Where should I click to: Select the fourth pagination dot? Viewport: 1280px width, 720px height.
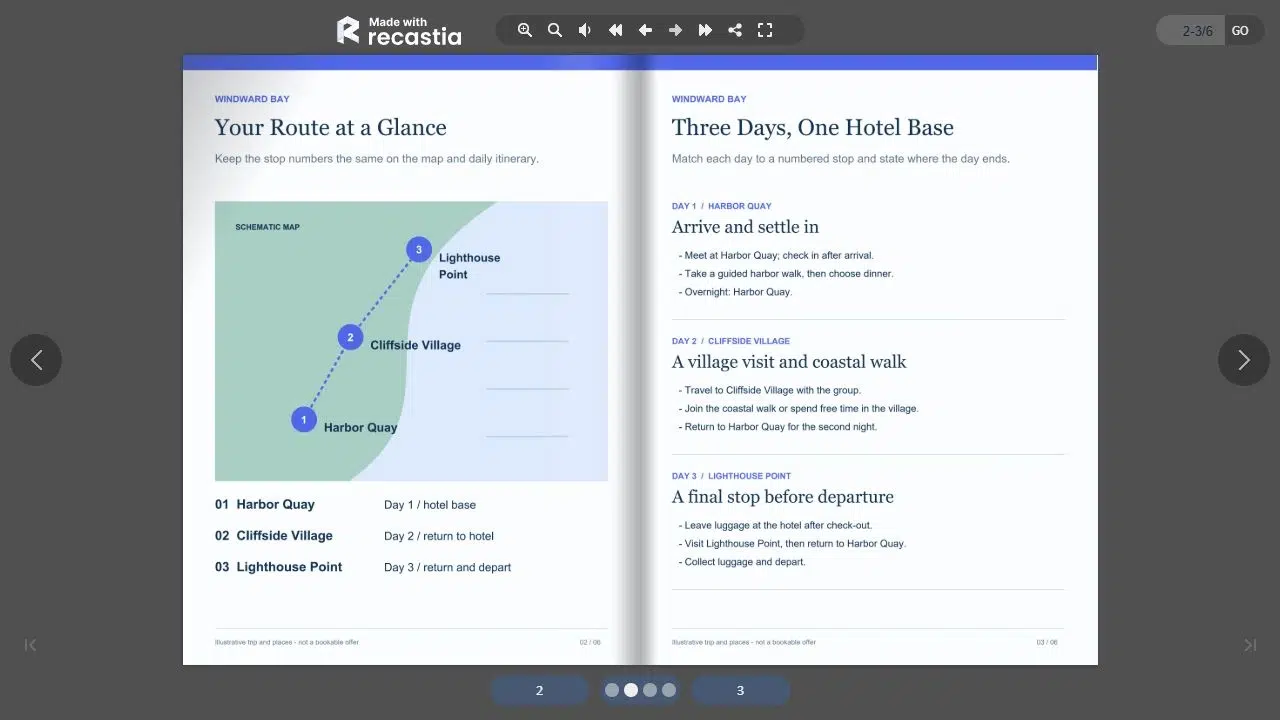point(669,690)
